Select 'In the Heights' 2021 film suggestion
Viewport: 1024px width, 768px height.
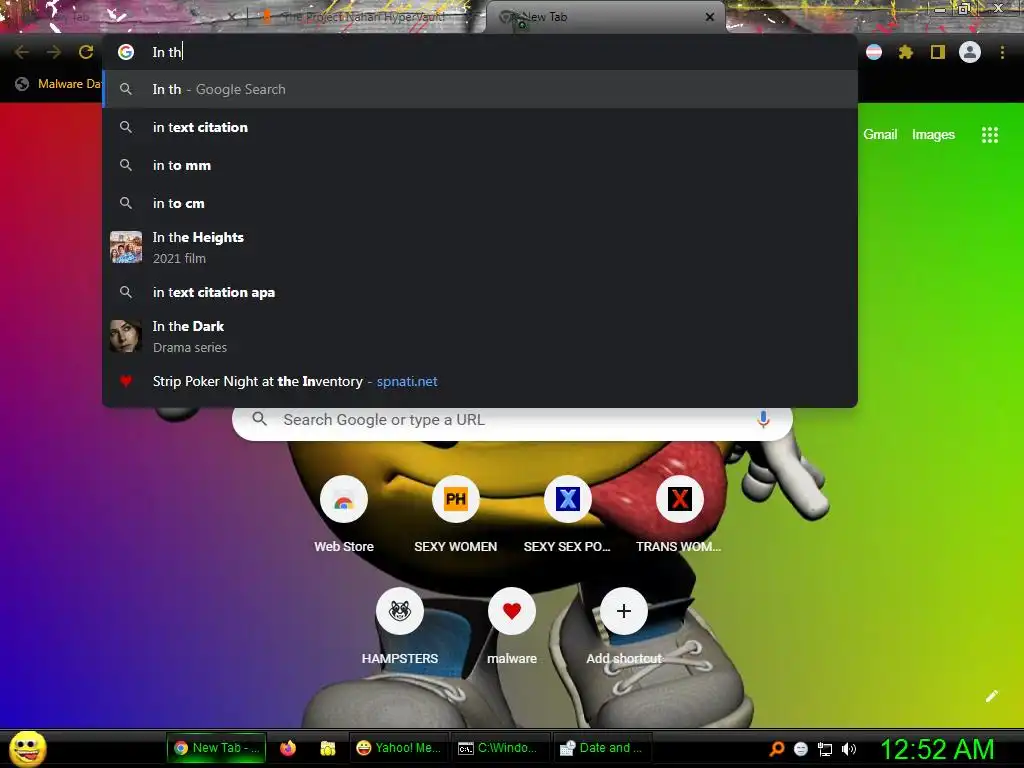point(480,248)
